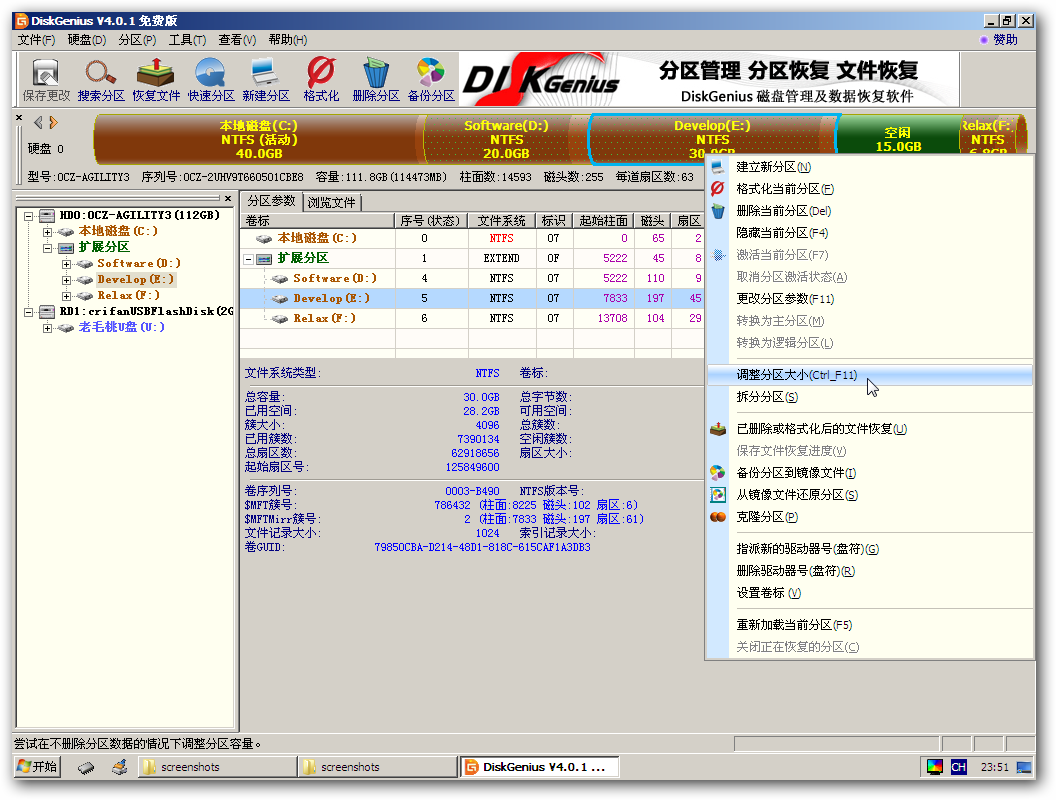Viewport: 1056px width, 800px height.
Task: Select the green 空闲 15.0GB free space block
Action: [898, 135]
